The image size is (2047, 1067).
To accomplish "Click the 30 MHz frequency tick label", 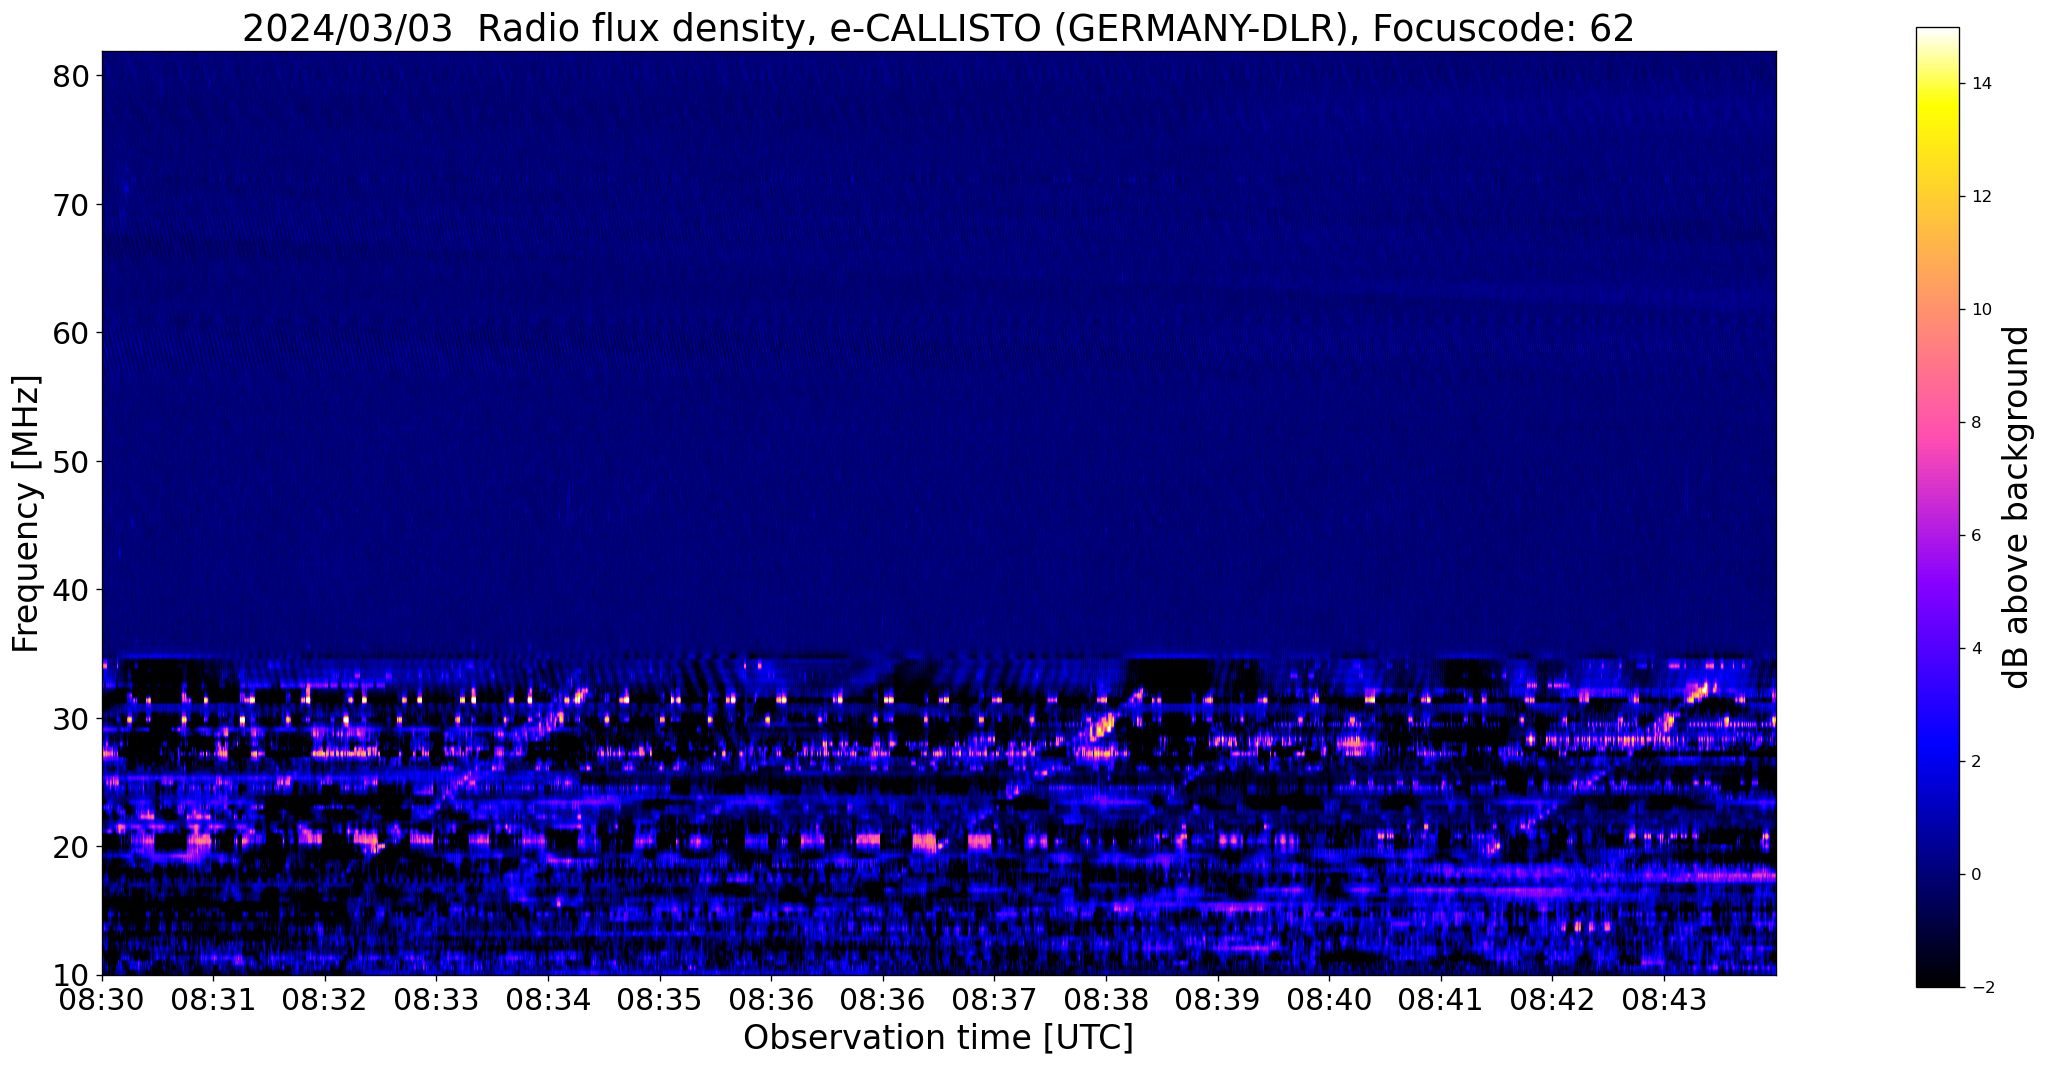I will pos(73,718).
